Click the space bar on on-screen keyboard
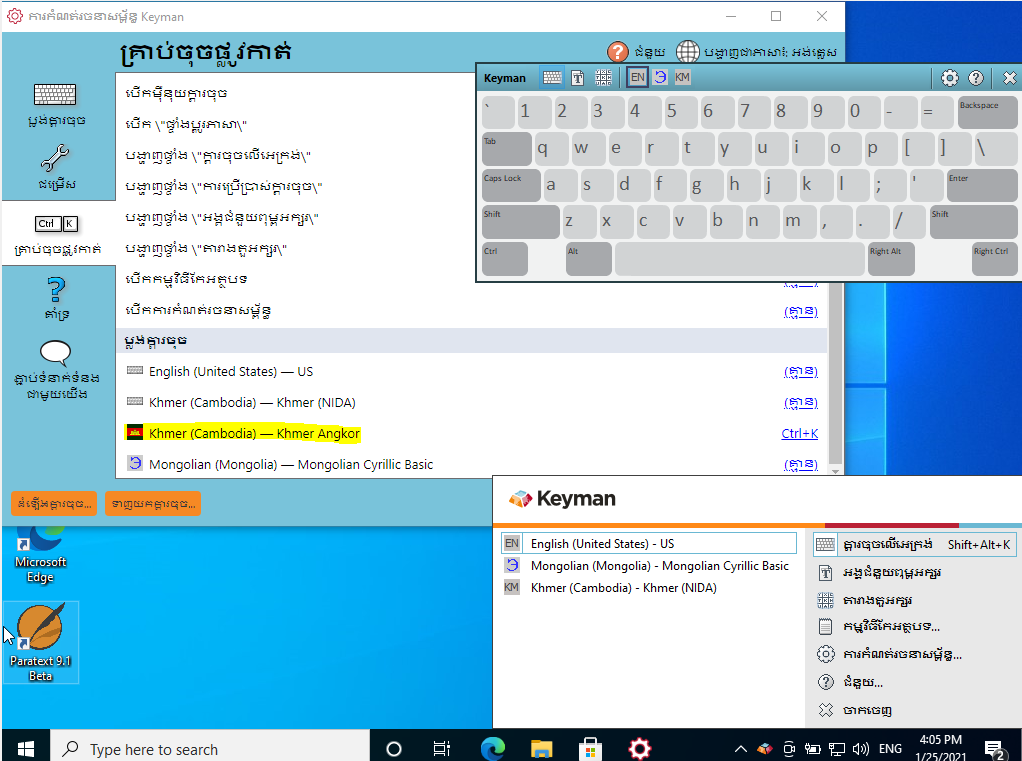The image size is (1022, 761). coord(739,259)
